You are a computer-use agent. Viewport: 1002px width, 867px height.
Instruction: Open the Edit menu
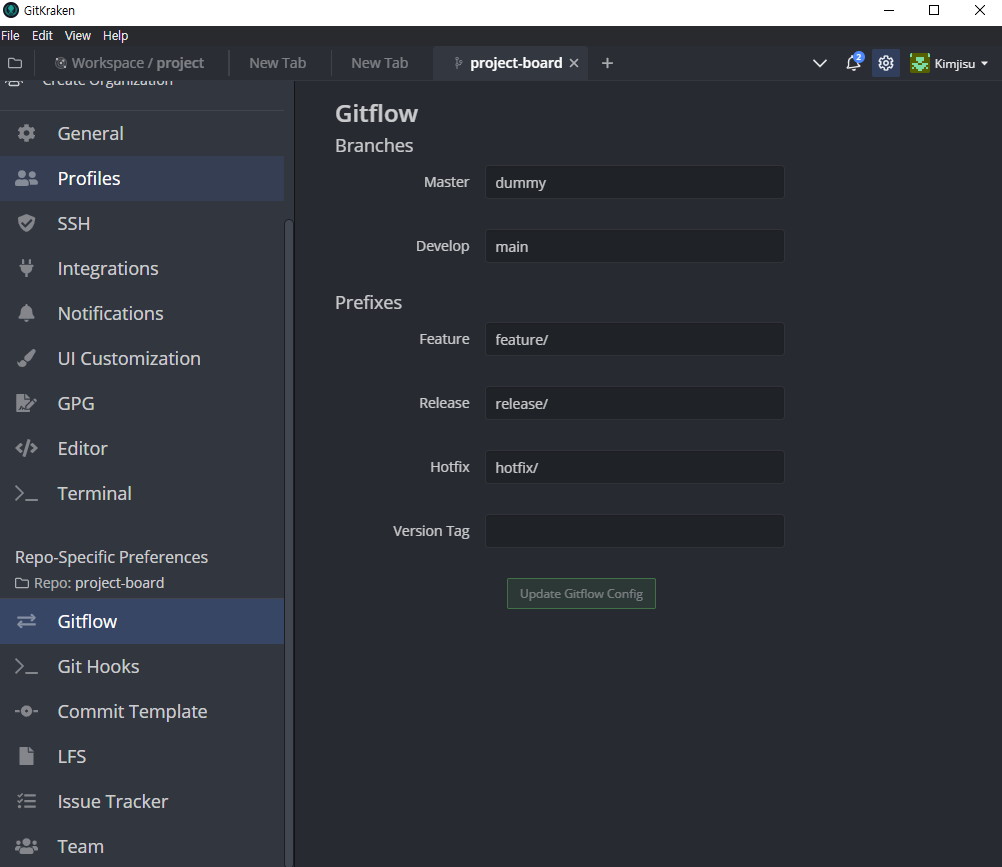point(42,36)
